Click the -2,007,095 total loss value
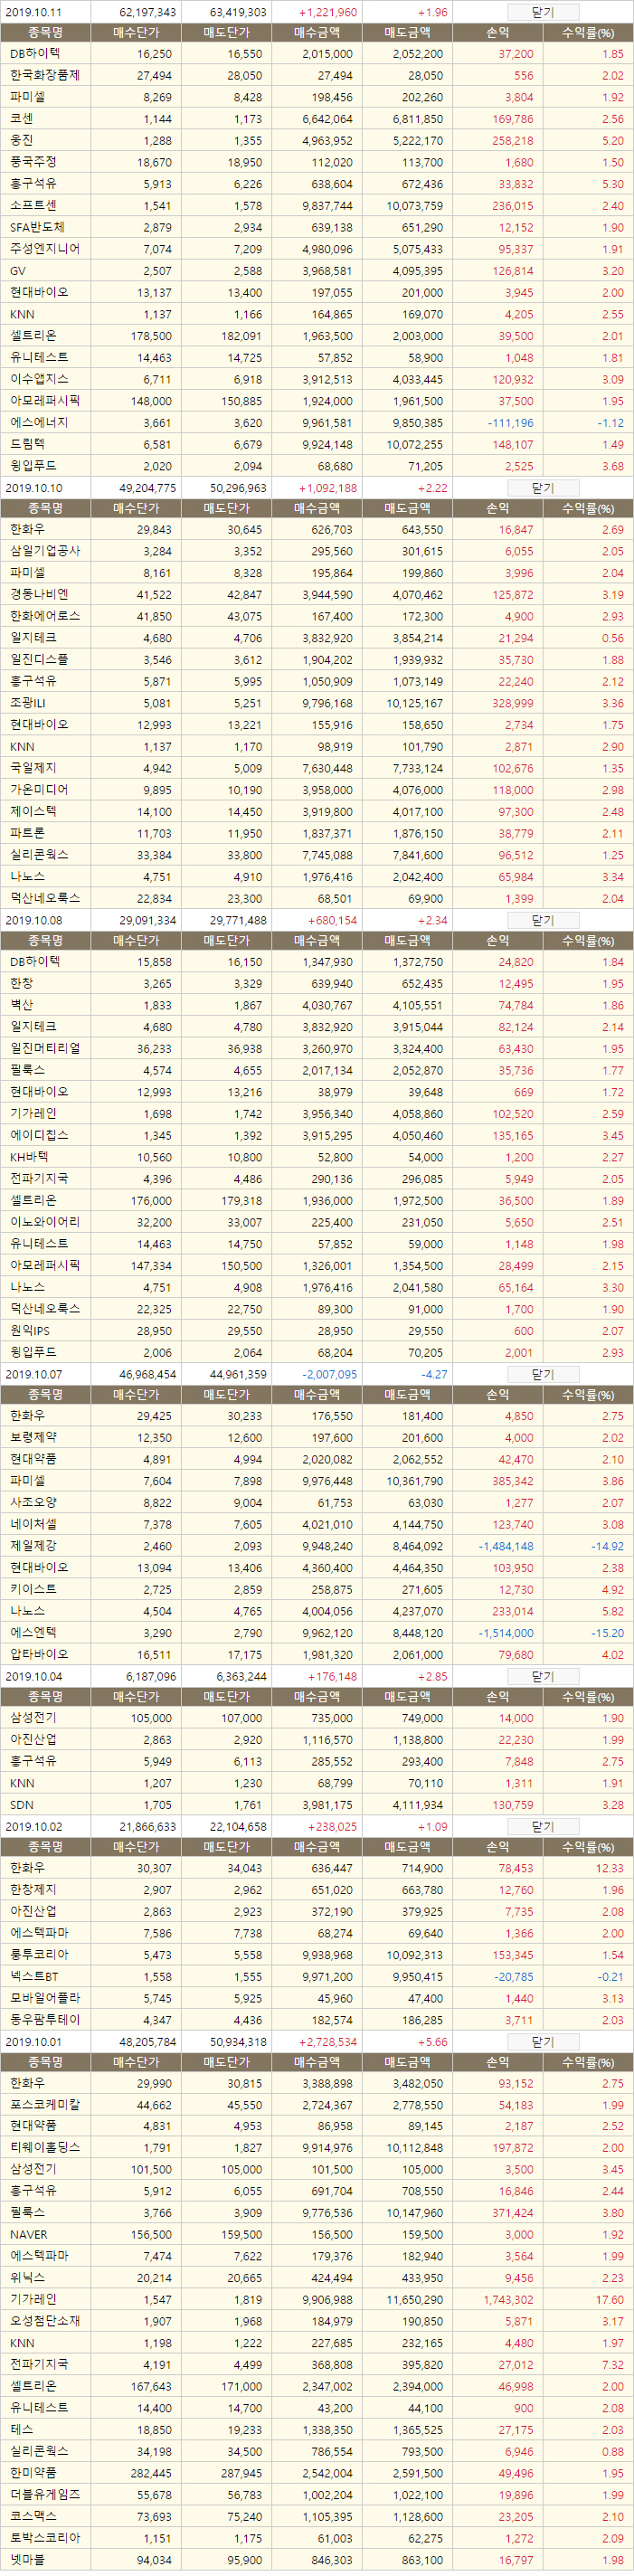The image size is (634, 2576). 329,1374
